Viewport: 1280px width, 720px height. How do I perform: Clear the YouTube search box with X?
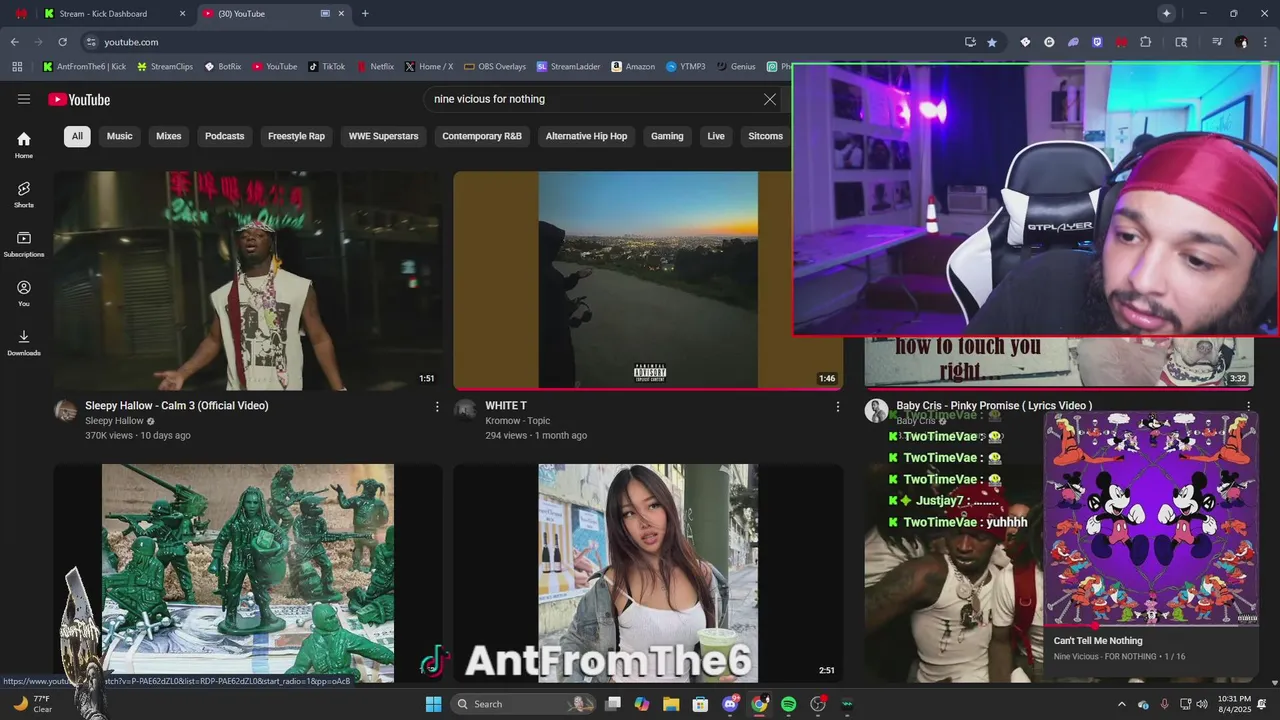(x=770, y=99)
